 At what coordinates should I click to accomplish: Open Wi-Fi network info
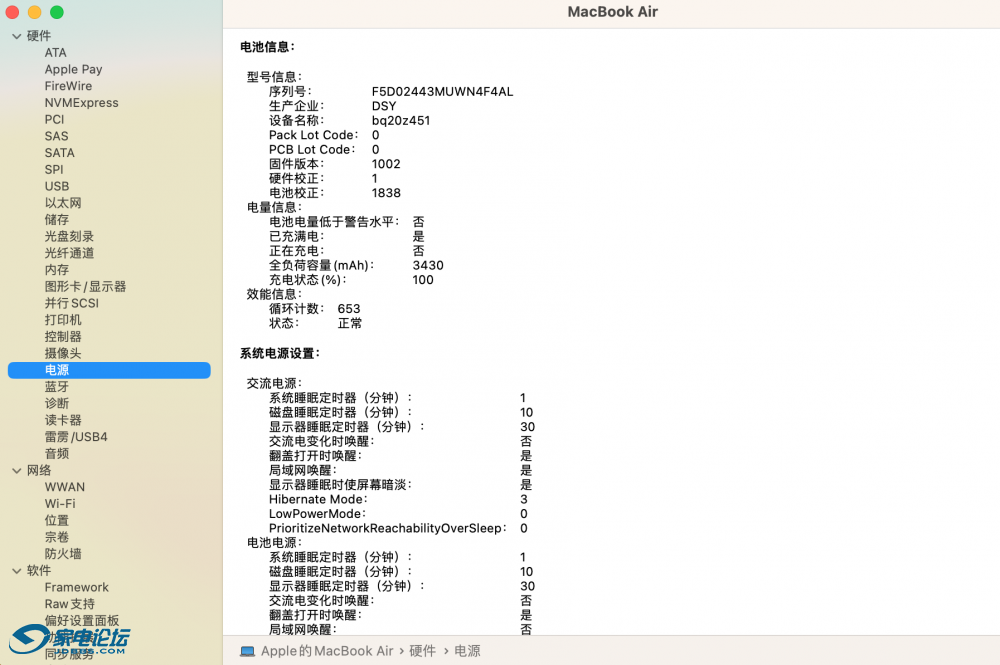(60, 504)
